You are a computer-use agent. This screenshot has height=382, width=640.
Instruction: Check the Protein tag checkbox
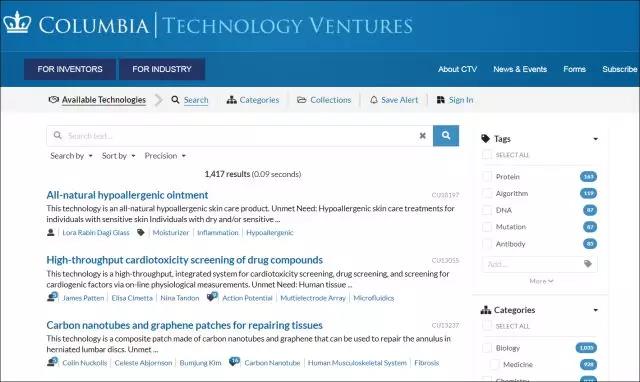[x=487, y=177]
